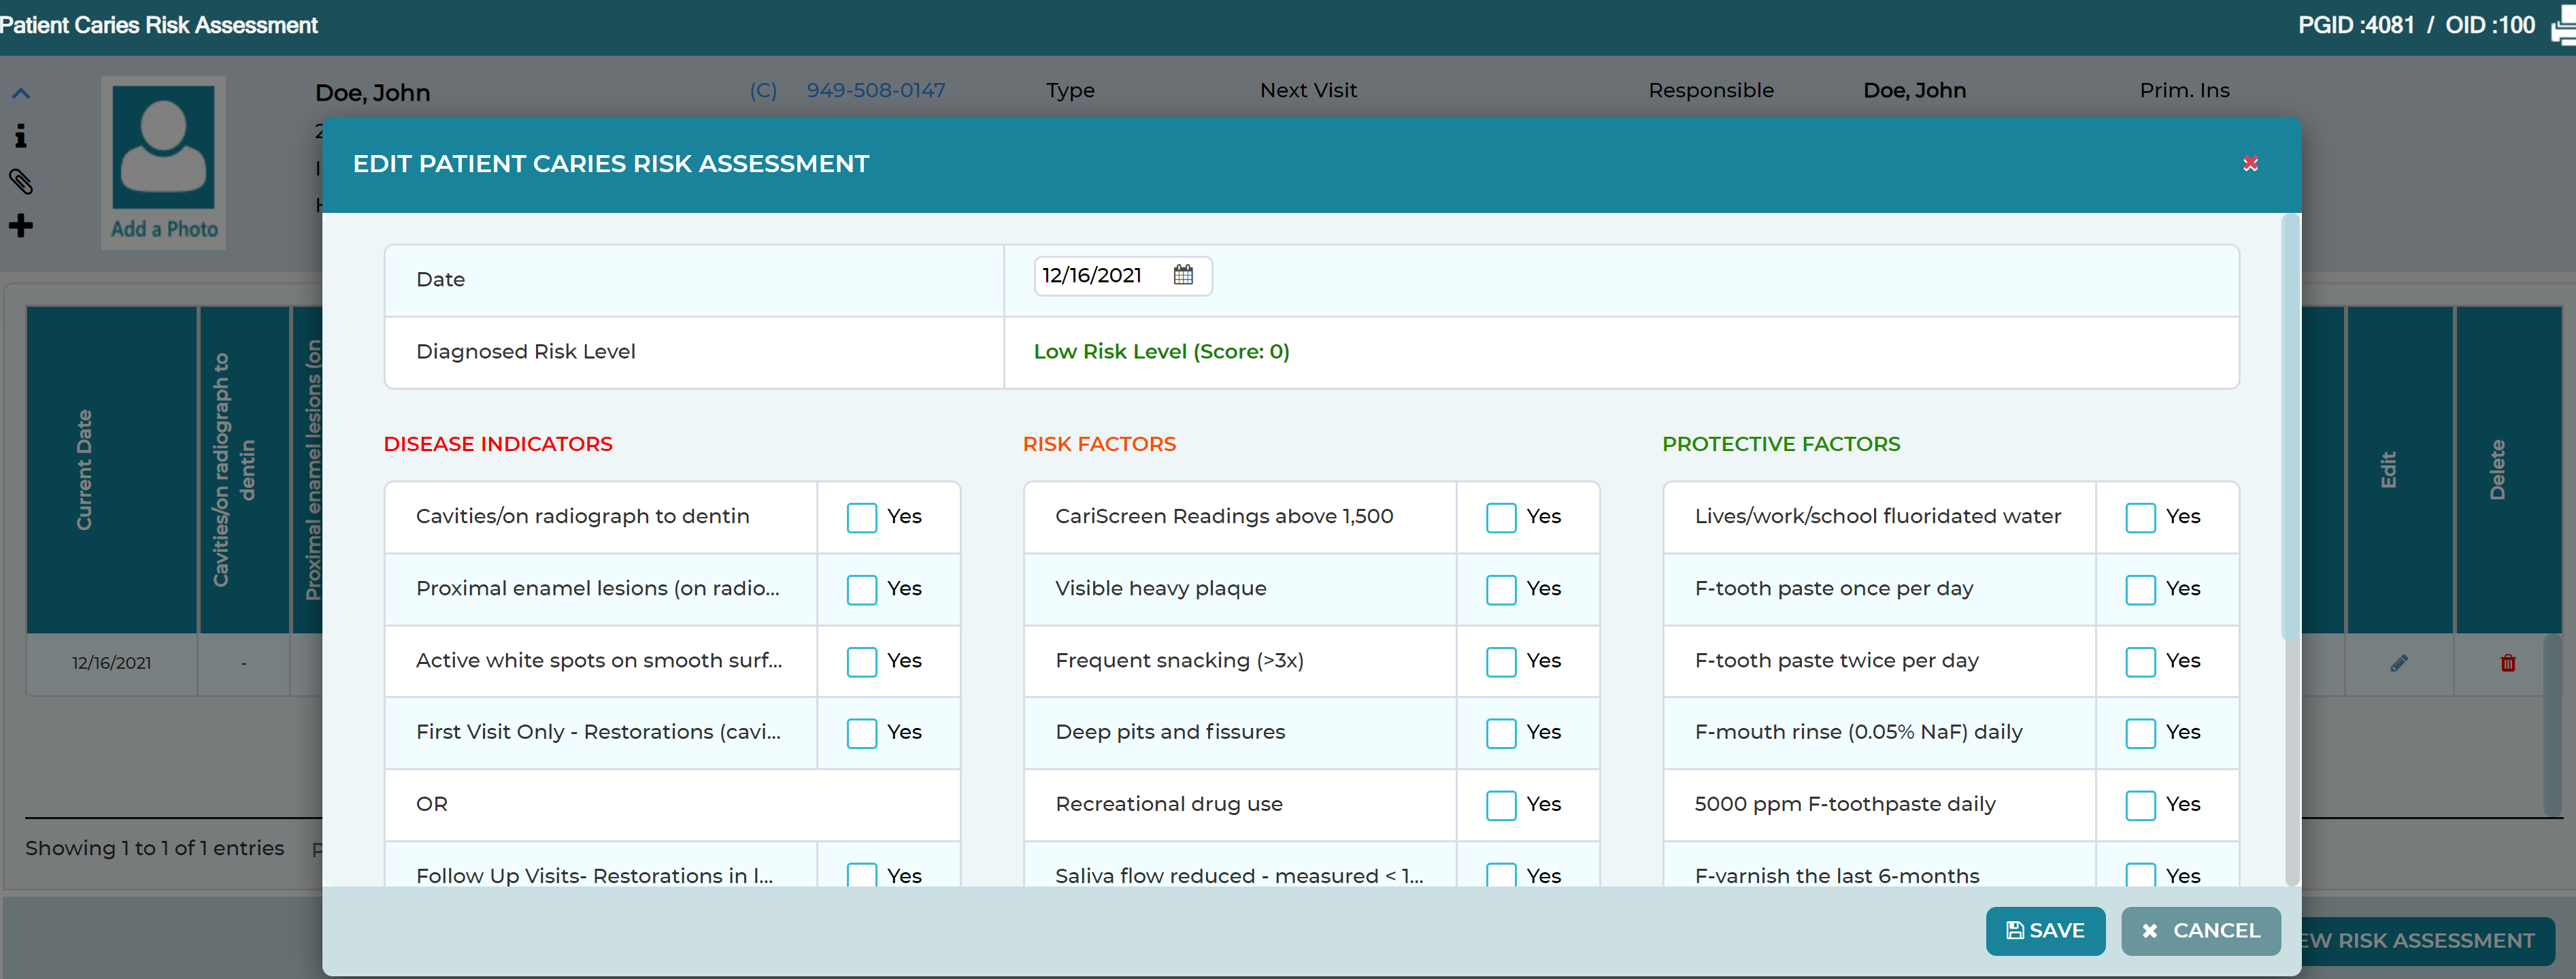This screenshot has width=2576, height=979.
Task: Open the calendar date picker icon
Action: pos(1183,275)
